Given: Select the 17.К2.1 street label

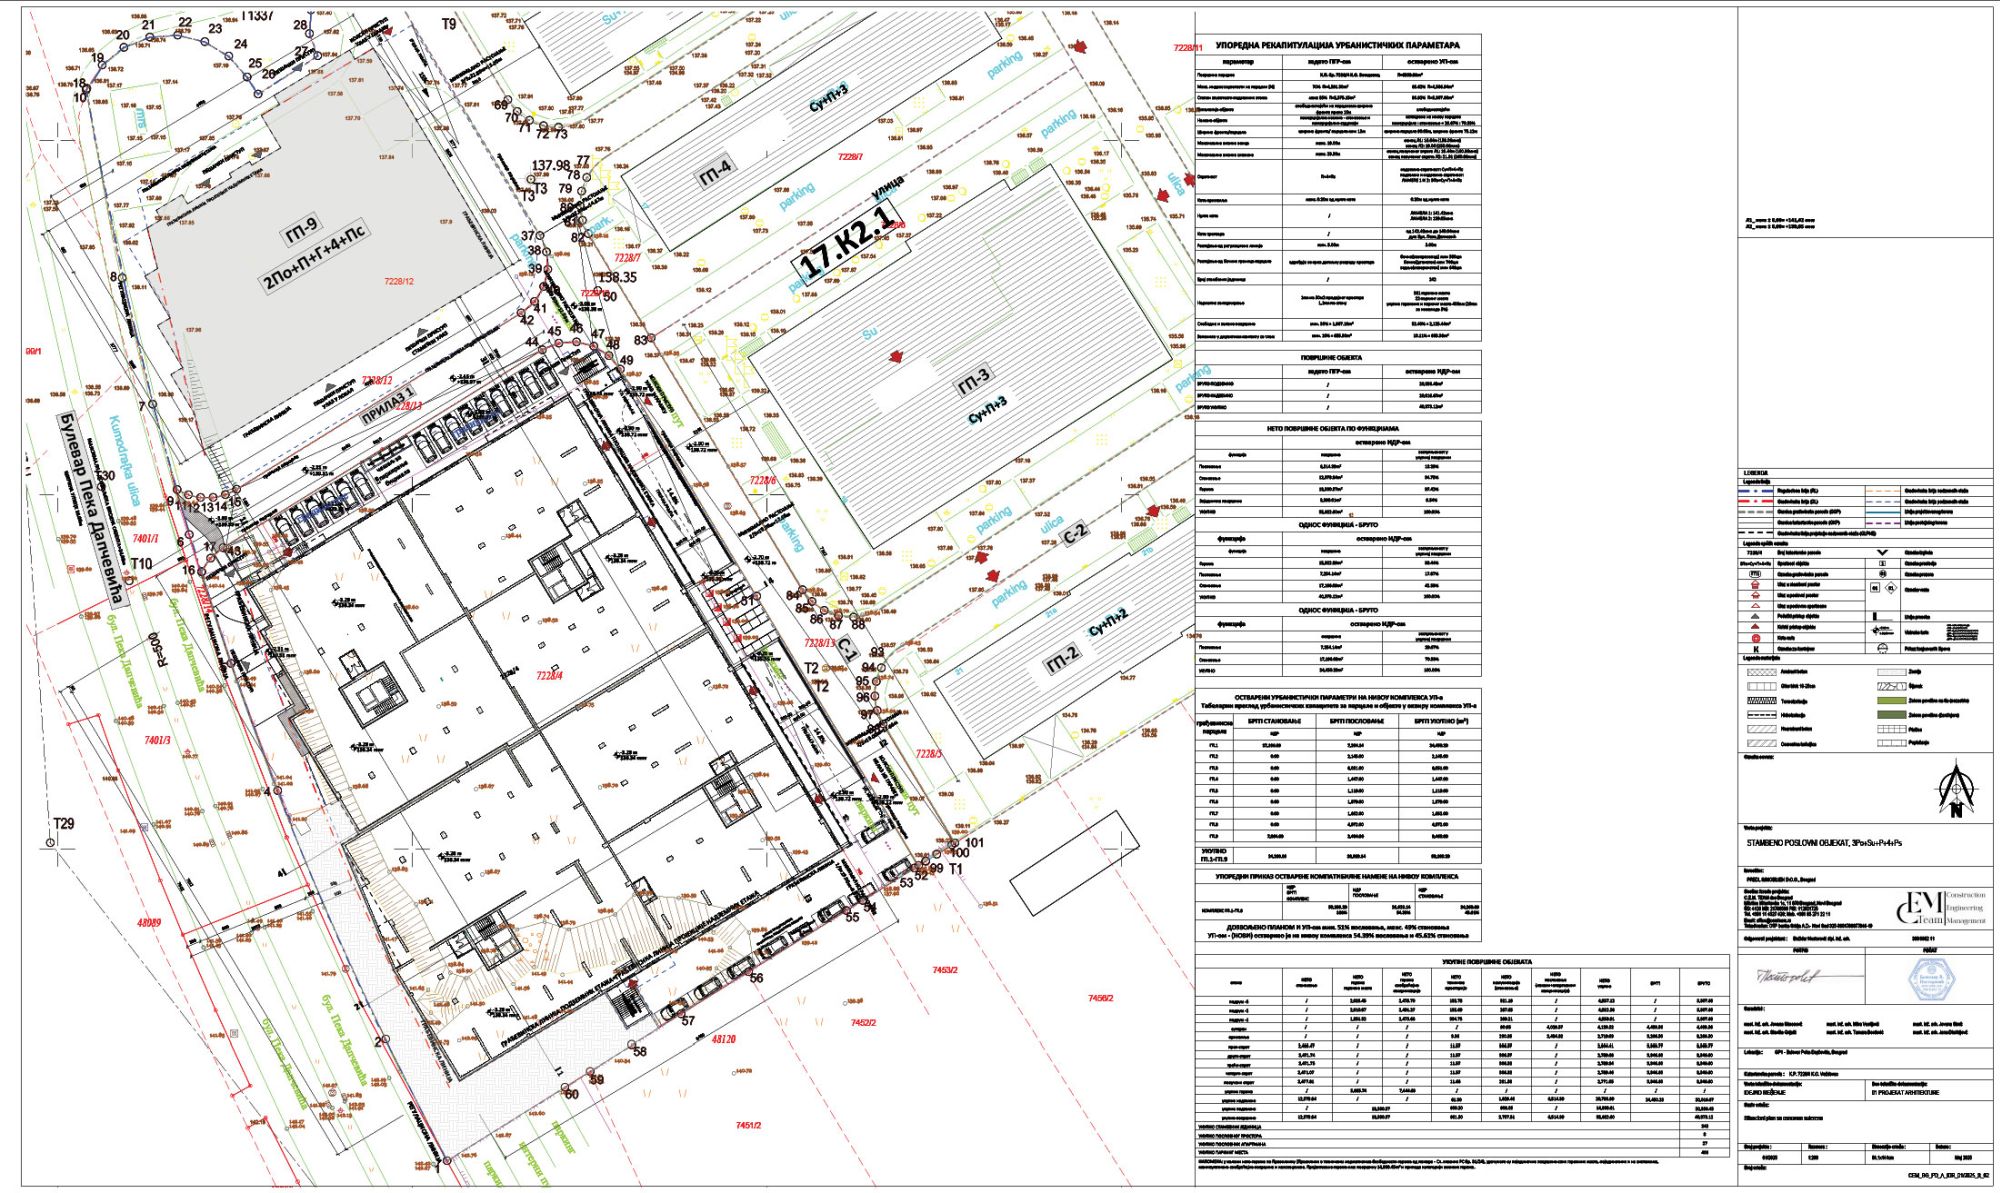Looking at the screenshot, I should click(x=847, y=244).
